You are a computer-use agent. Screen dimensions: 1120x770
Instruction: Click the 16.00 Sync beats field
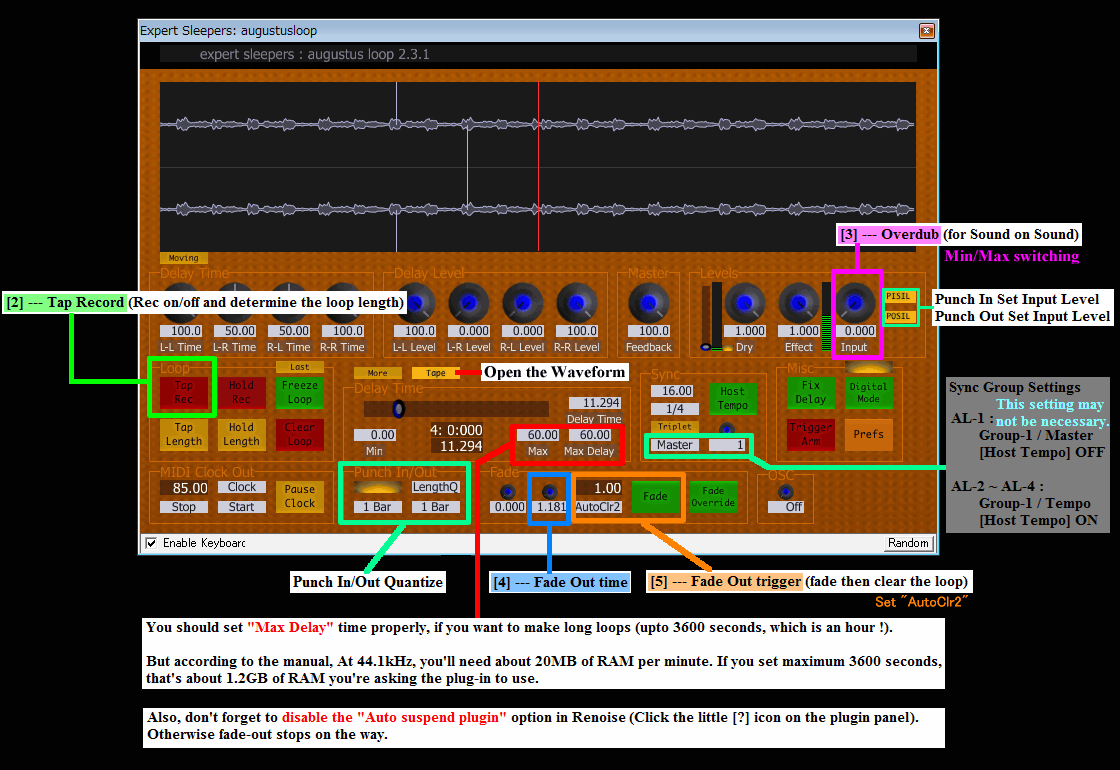(672, 391)
